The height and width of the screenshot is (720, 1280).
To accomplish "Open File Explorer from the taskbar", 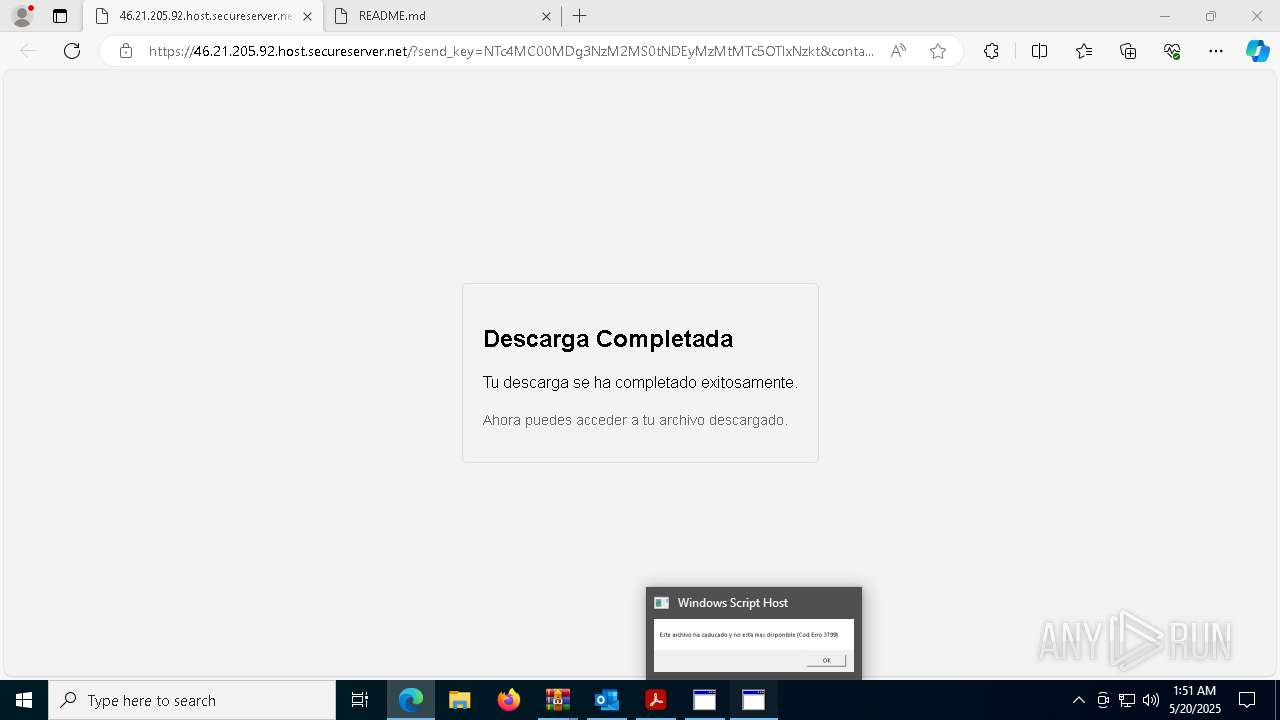I will [x=460, y=700].
